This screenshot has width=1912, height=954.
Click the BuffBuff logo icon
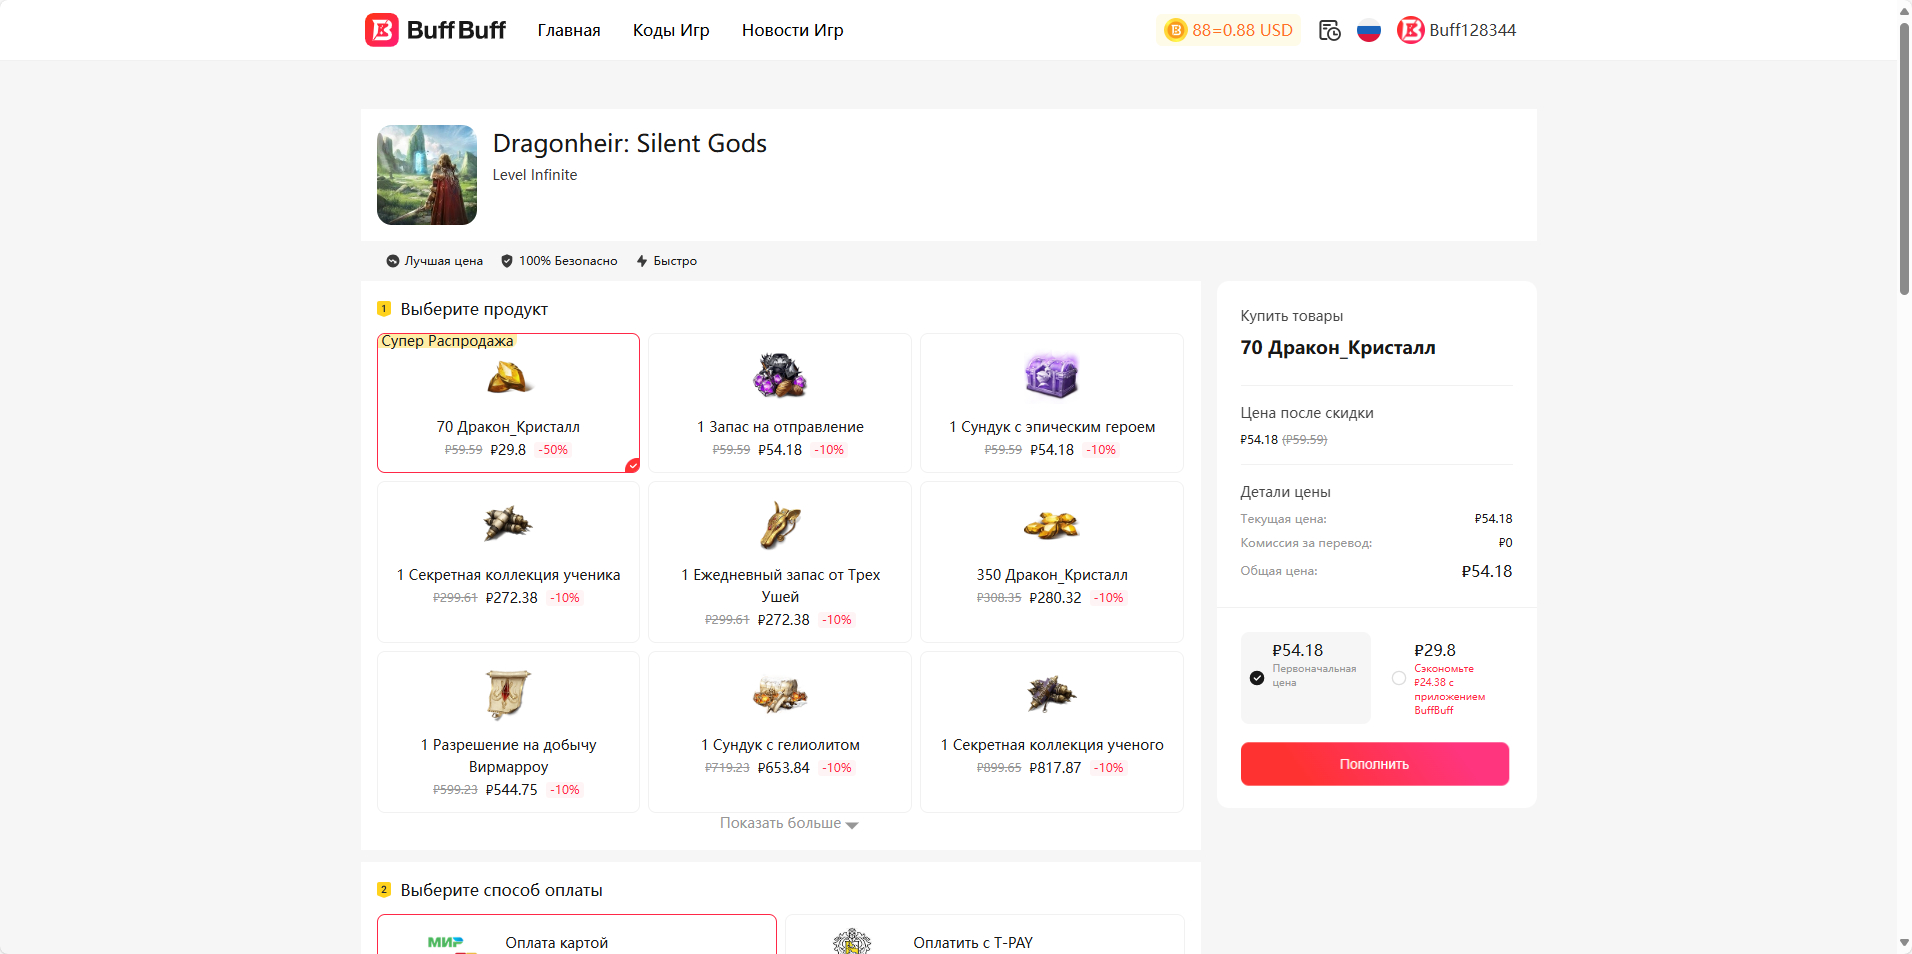[x=382, y=30]
